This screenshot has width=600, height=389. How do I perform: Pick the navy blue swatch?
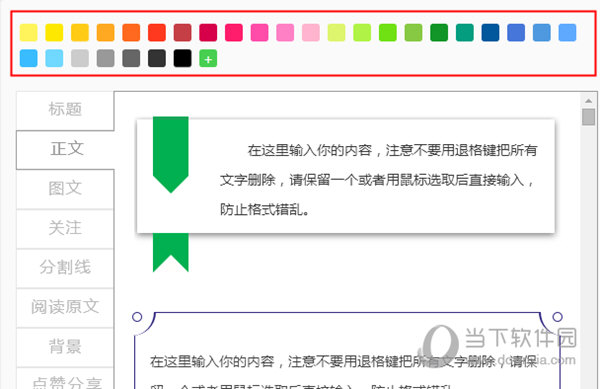pos(490,32)
